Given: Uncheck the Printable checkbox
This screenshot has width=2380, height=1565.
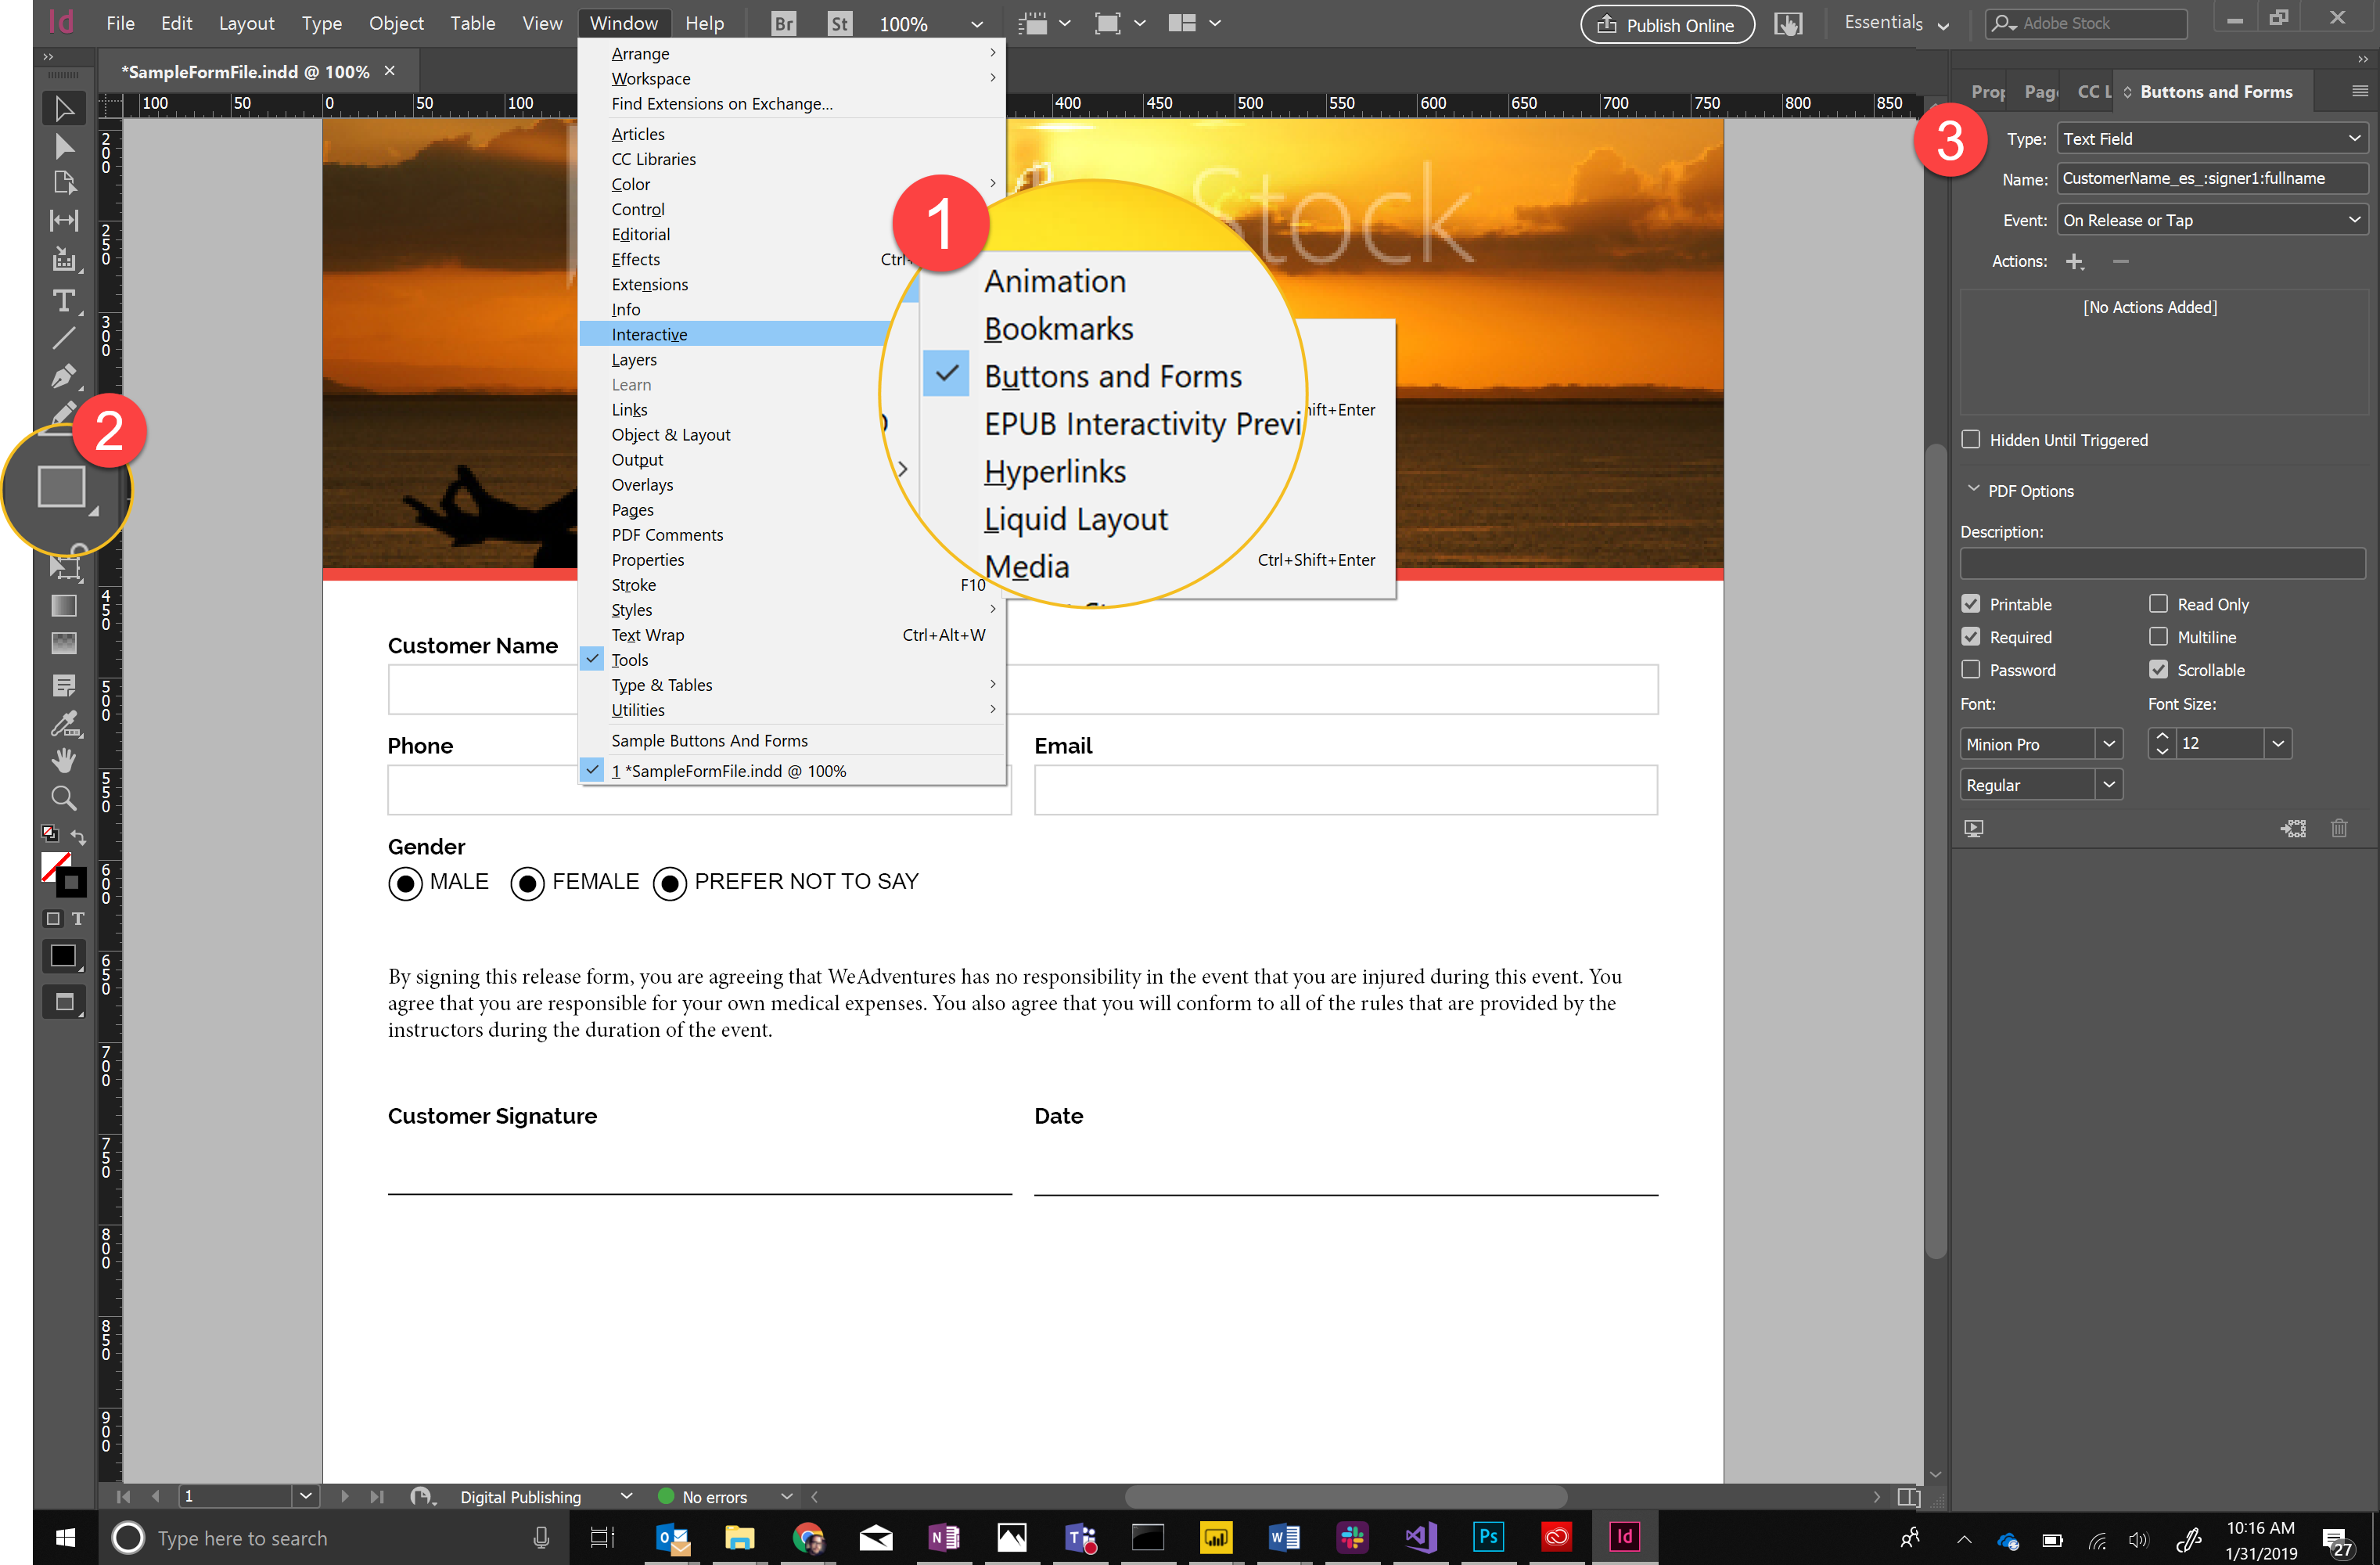Looking at the screenshot, I should click(x=1971, y=604).
